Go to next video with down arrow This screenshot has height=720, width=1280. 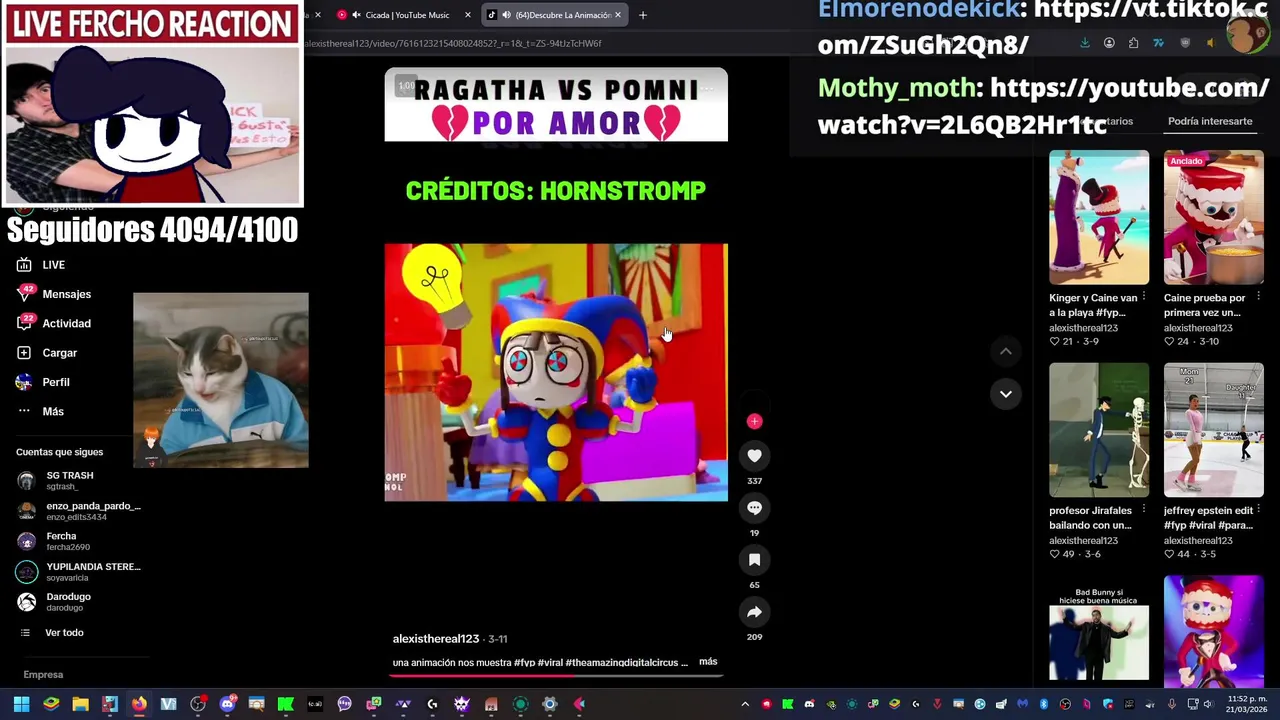(1006, 394)
